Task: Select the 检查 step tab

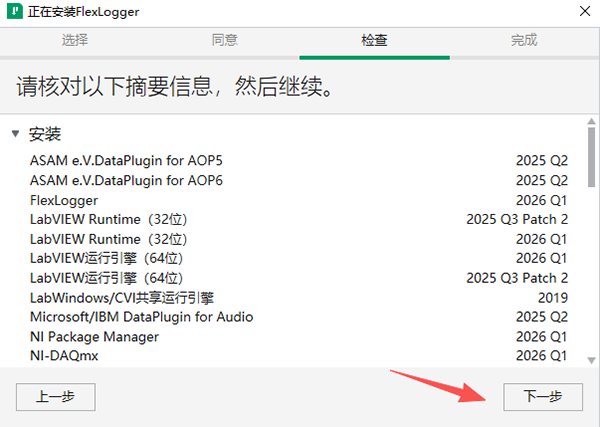Action: tap(374, 40)
